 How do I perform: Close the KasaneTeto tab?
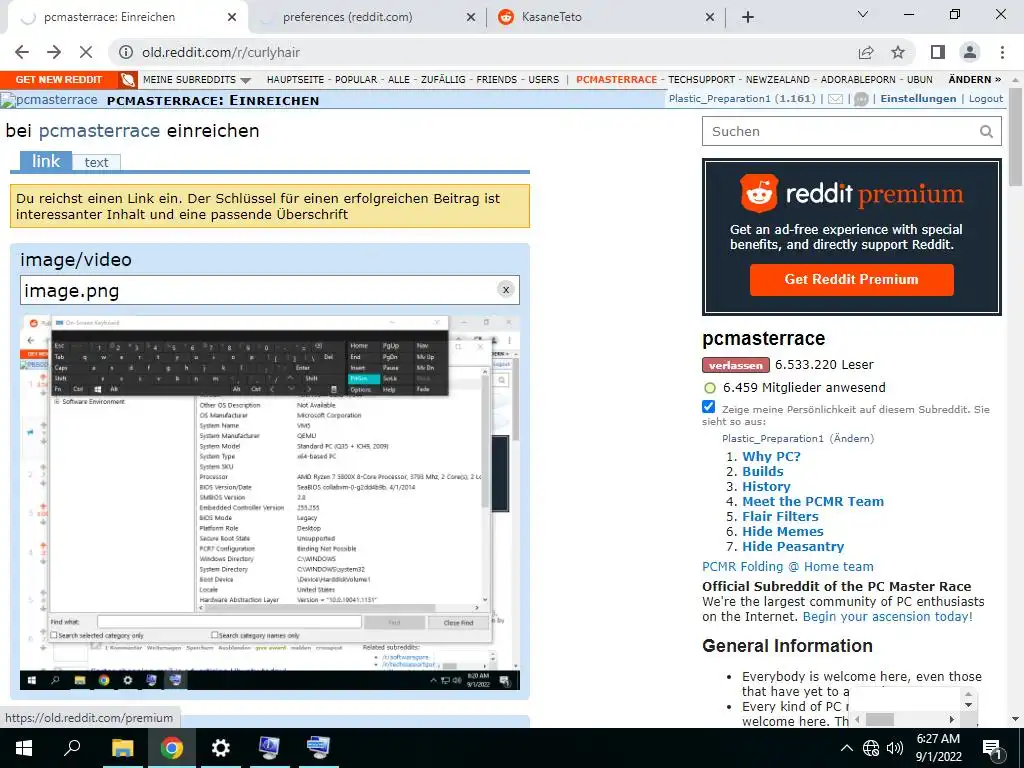pyautogui.click(x=710, y=17)
